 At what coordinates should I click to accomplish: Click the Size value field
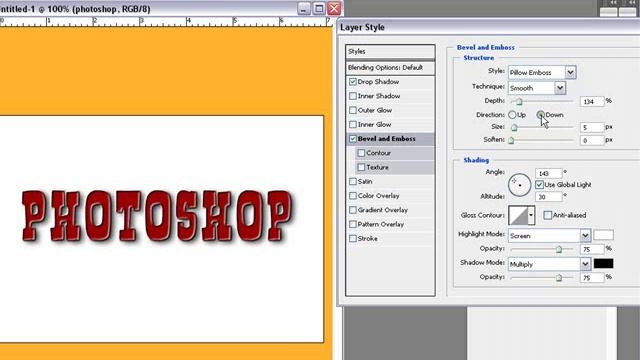pyautogui.click(x=592, y=127)
